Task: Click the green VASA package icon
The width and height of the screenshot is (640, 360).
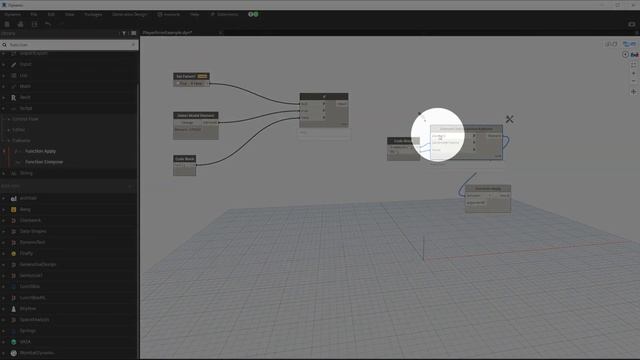Action: pos(13,342)
